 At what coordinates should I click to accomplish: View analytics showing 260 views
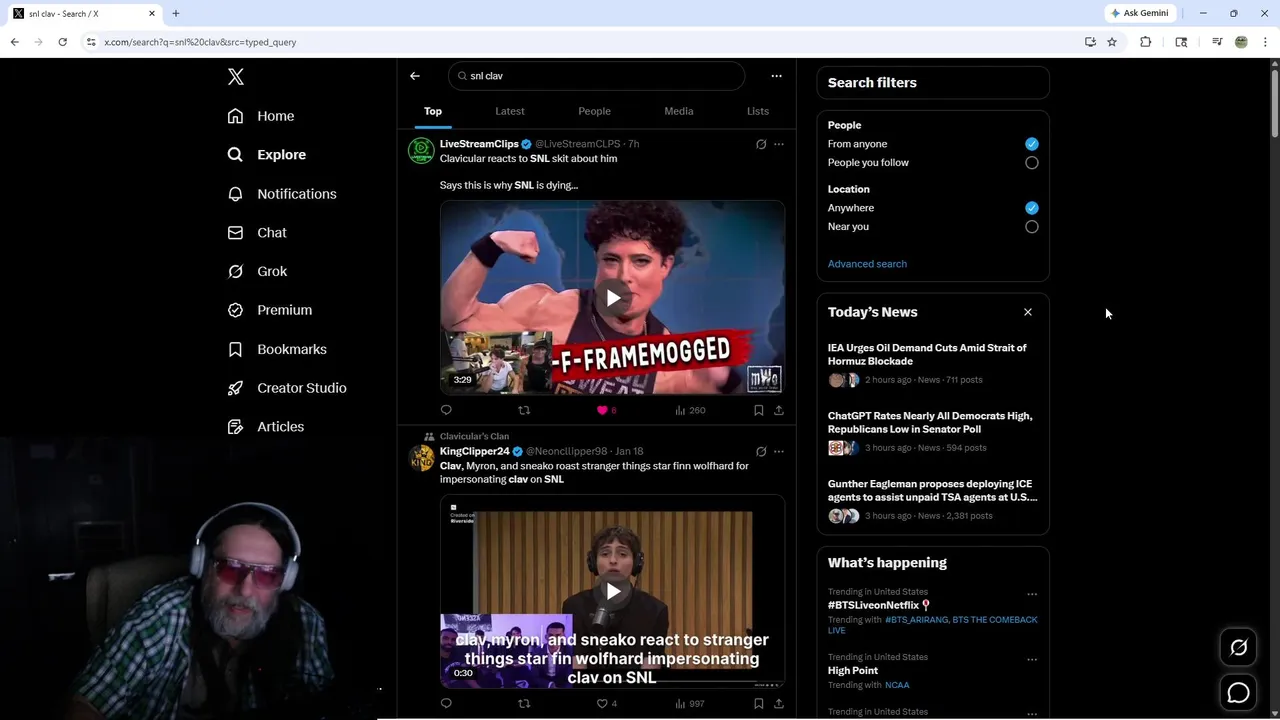[x=690, y=410]
